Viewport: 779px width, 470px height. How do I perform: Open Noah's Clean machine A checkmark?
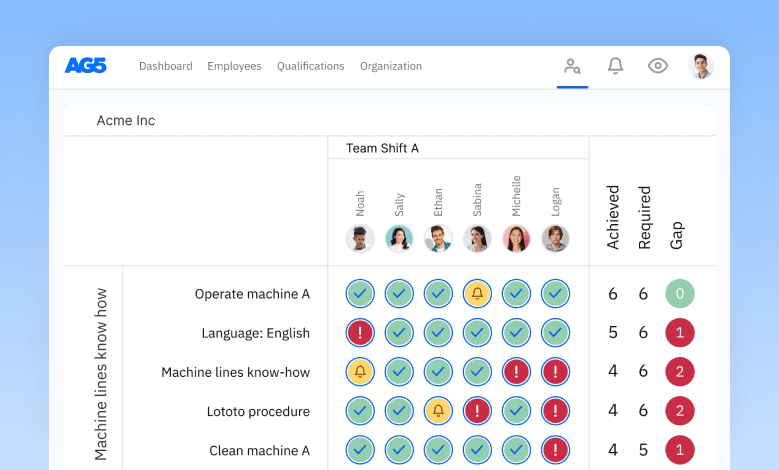click(360, 450)
